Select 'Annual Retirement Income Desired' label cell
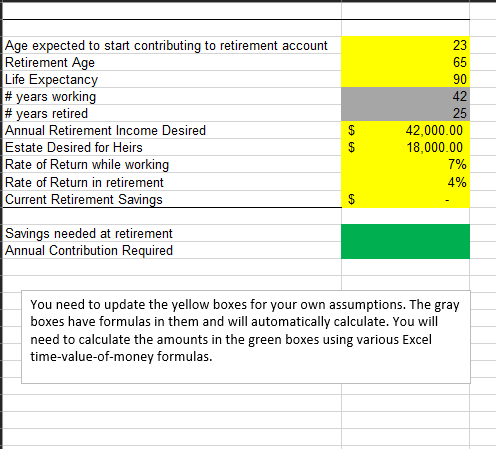This screenshot has width=496, height=449. pos(172,130)
